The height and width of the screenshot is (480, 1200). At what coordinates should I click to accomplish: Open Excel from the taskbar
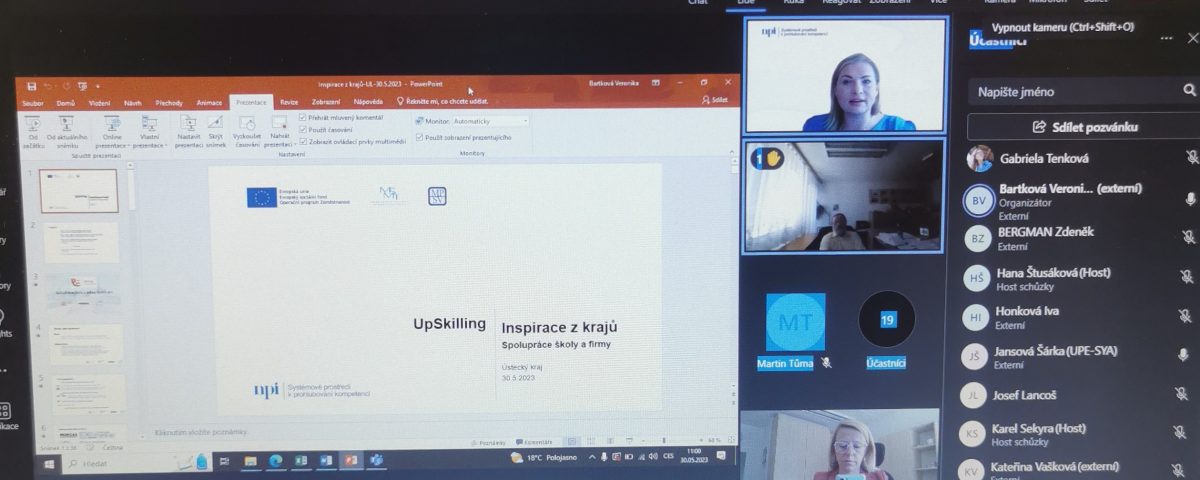click(301, 461)
